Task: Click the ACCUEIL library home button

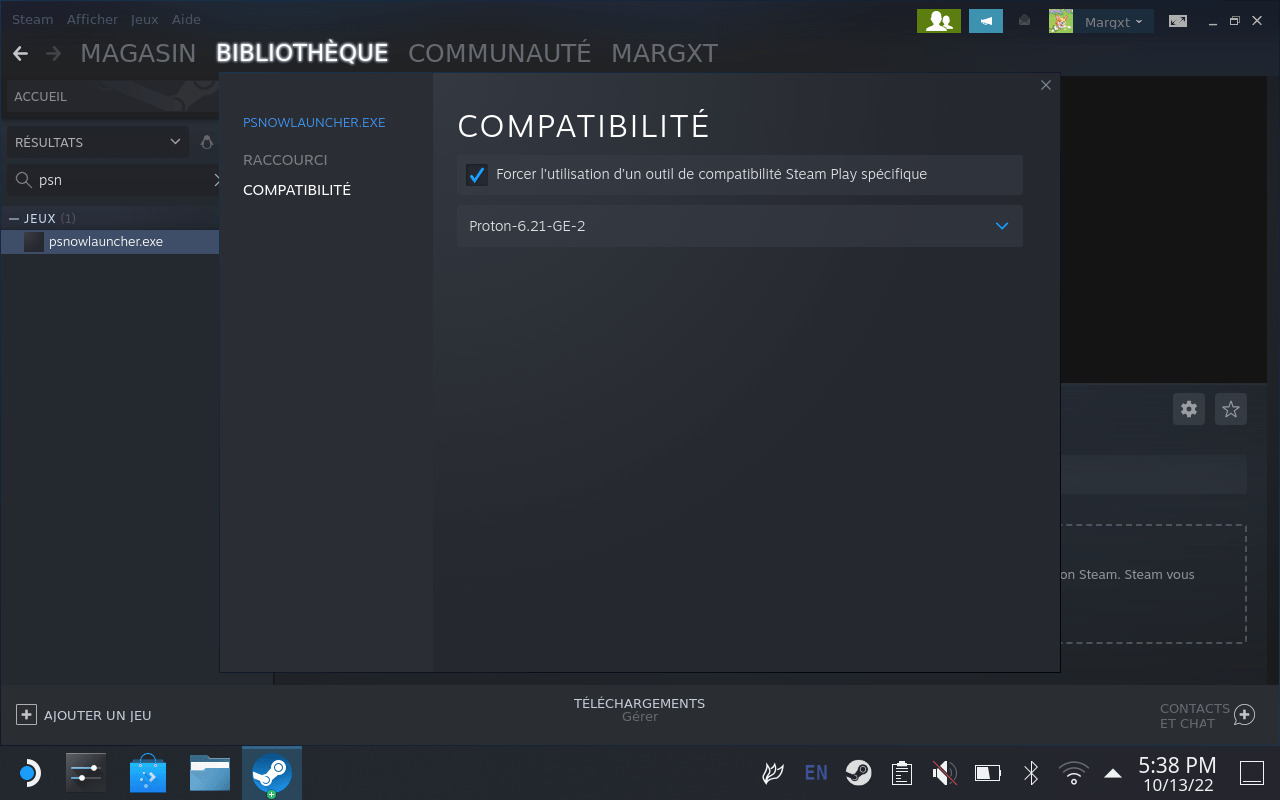Action: [112, 97]
